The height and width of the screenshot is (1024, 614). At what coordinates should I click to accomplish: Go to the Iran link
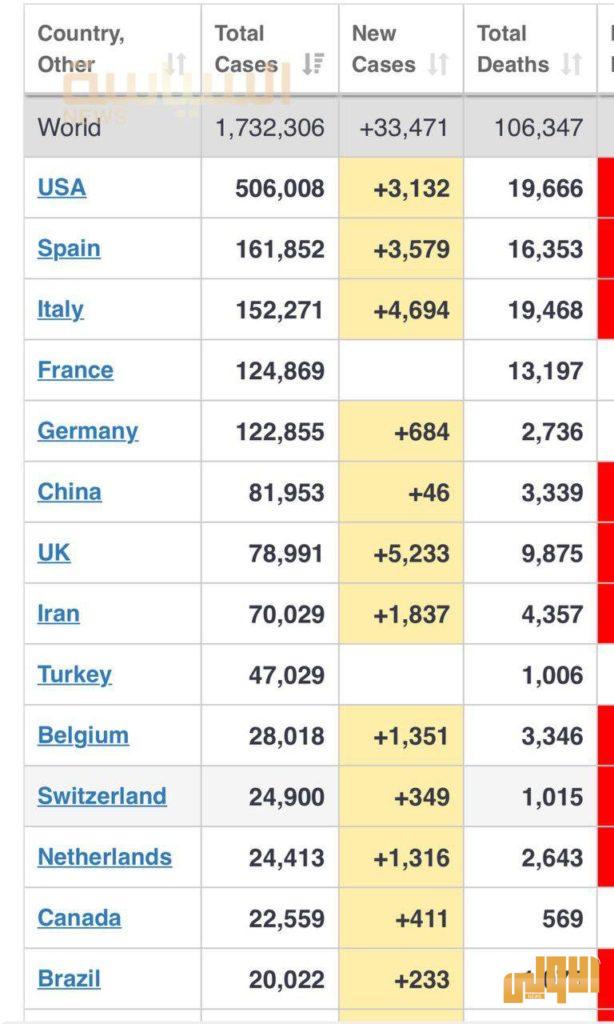coord(58,614)
